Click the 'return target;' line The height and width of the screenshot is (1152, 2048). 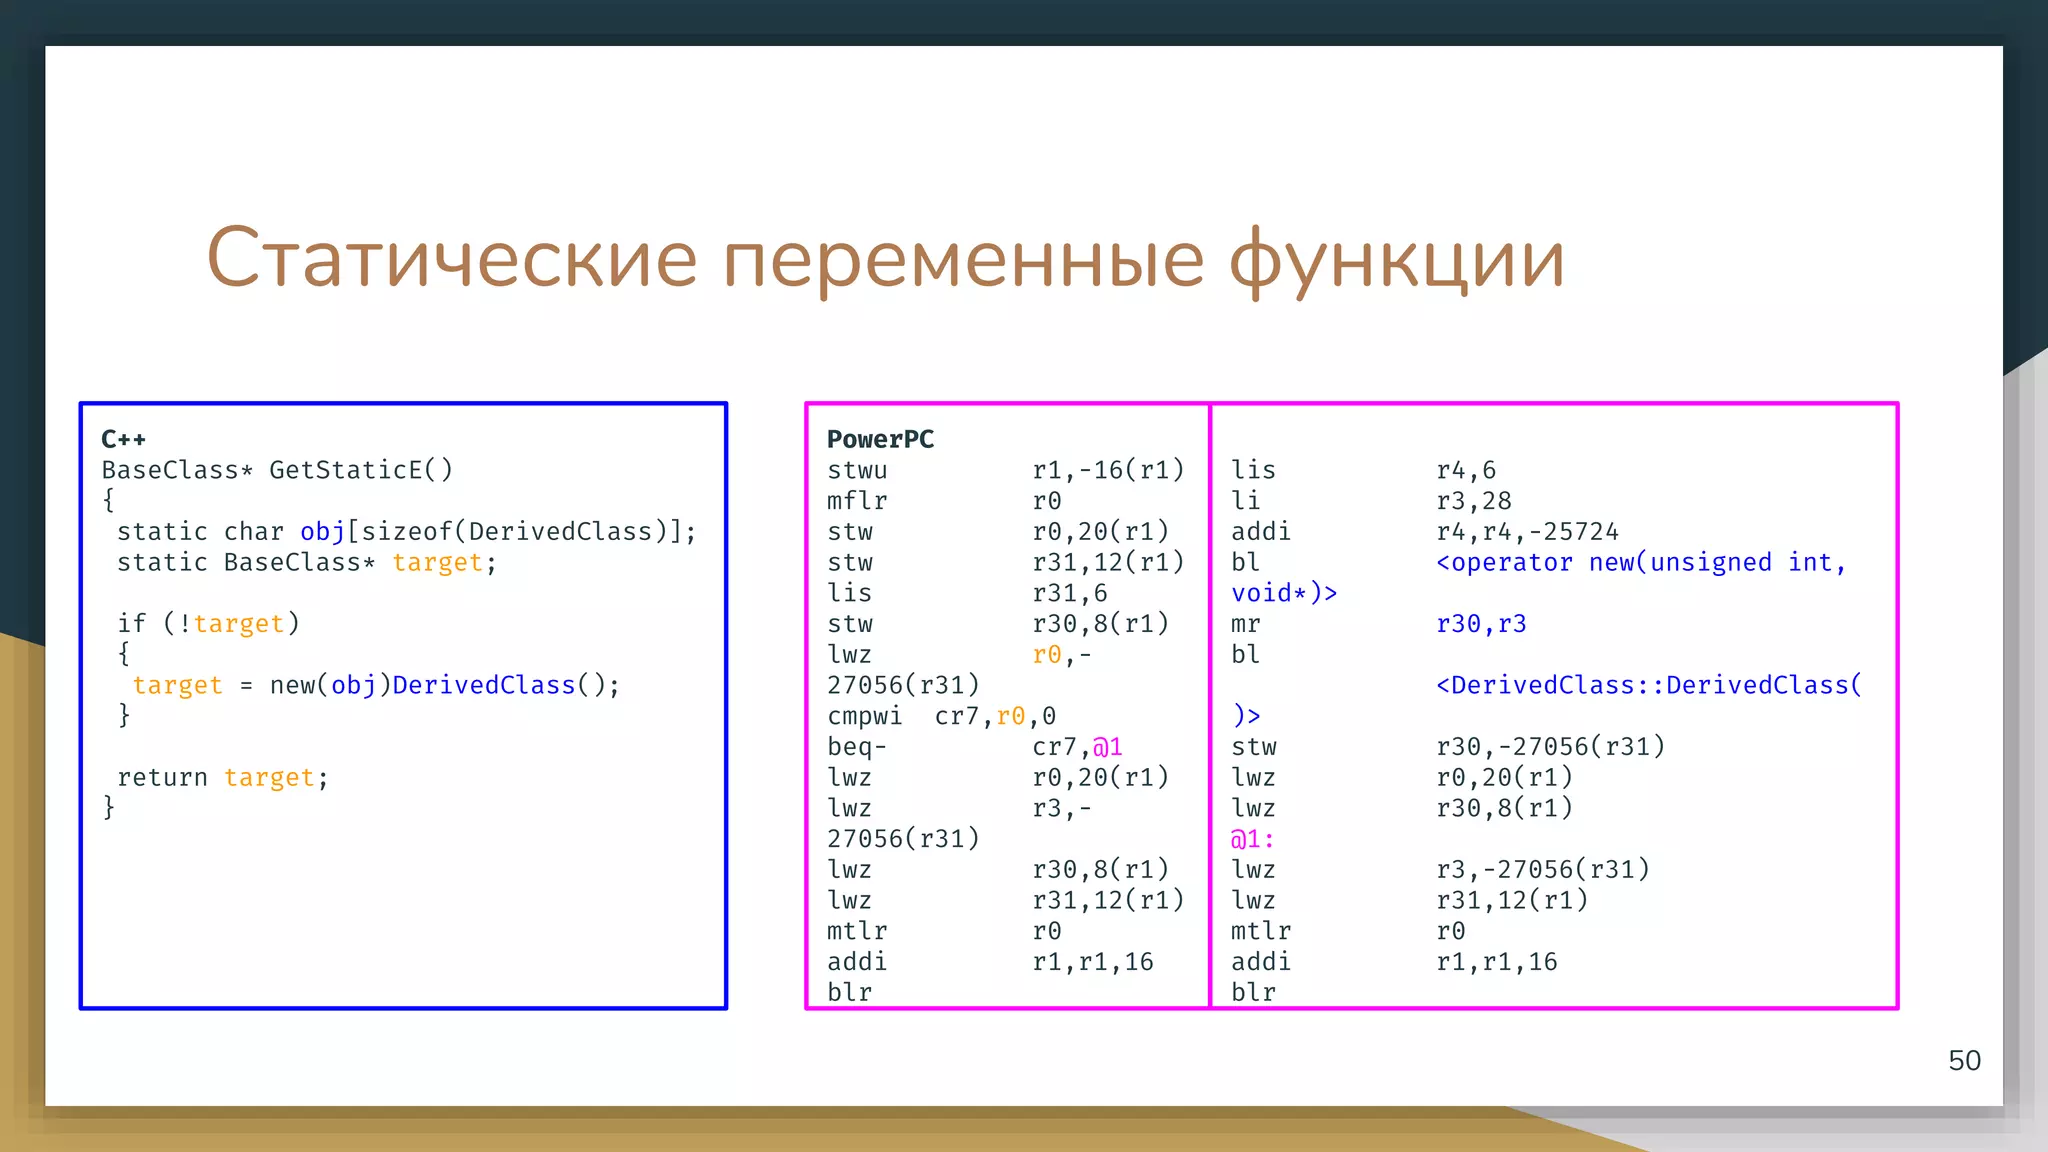point(223,777)
